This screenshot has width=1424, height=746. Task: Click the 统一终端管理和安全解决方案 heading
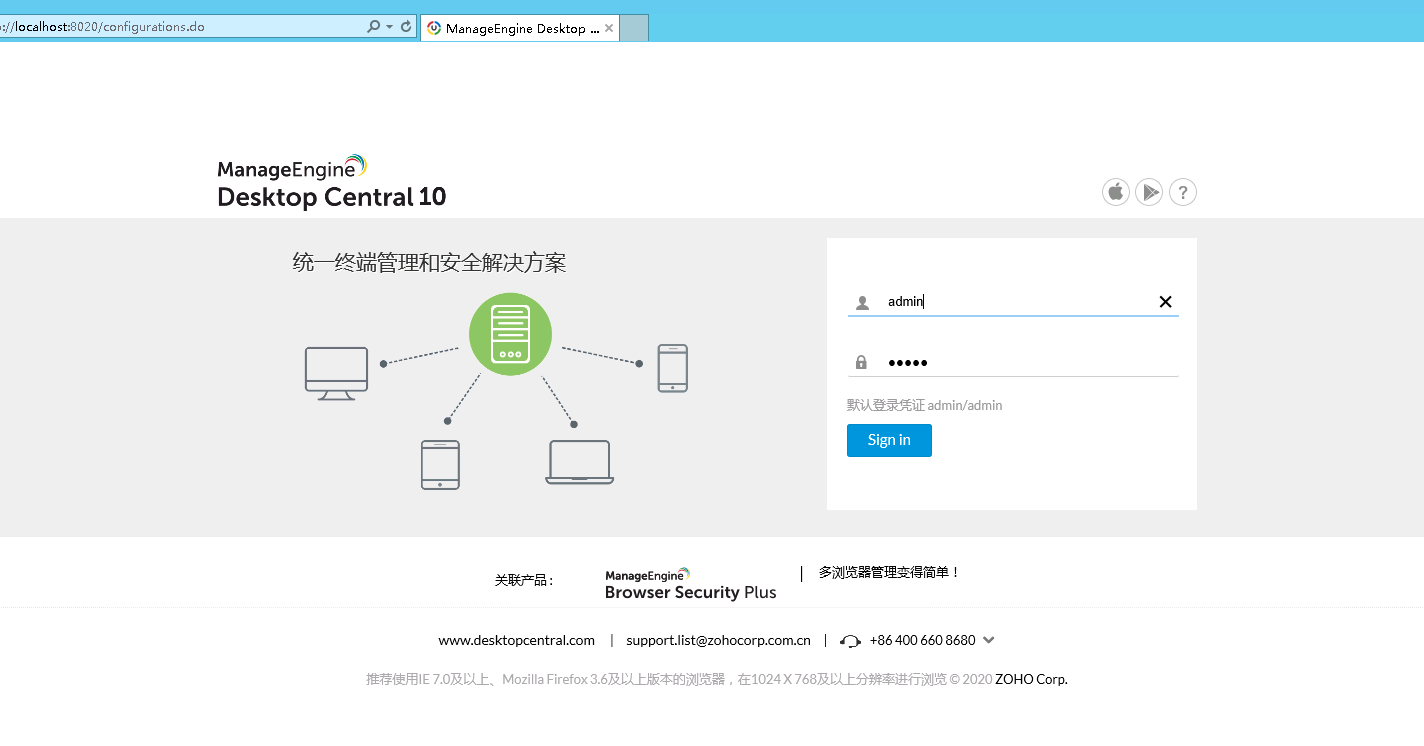pyautogui.click(x=429, y=263)
